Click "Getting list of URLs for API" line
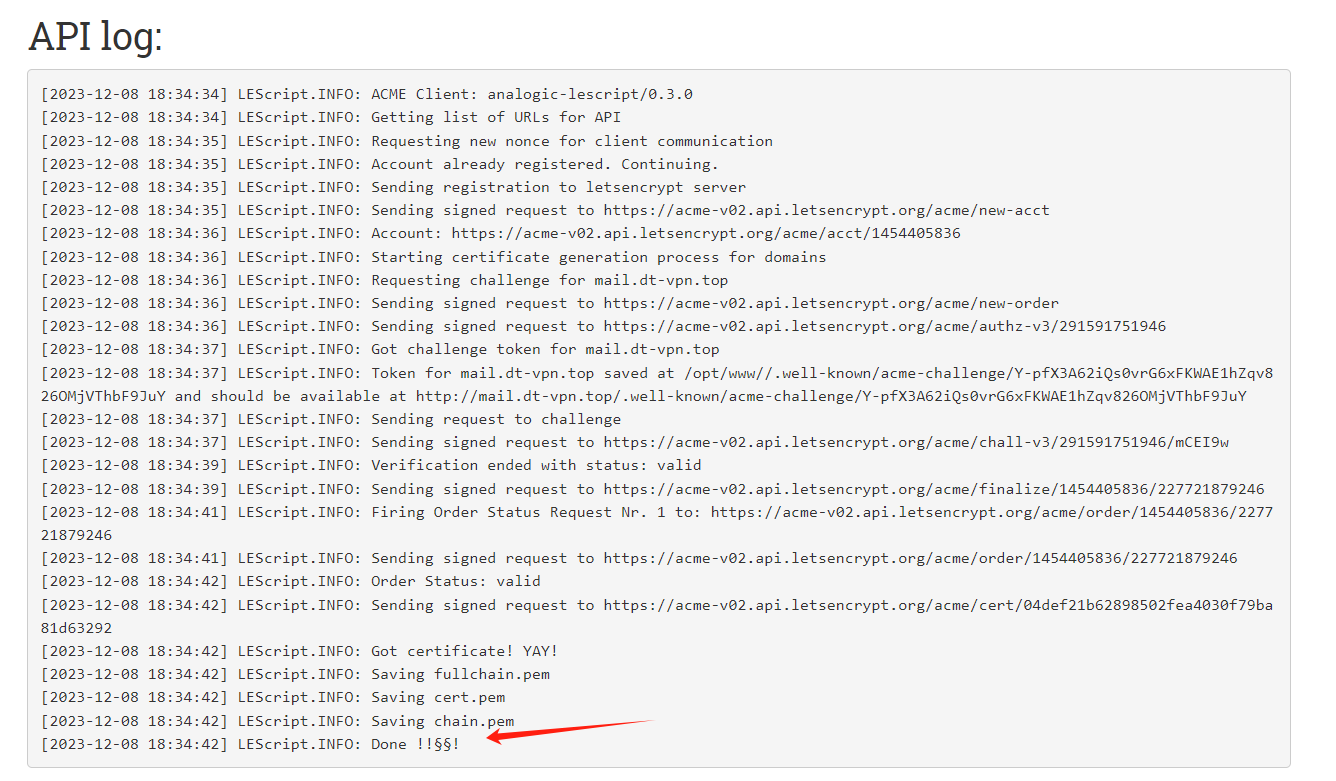The image size is (1336, 781). pos(496,117)
